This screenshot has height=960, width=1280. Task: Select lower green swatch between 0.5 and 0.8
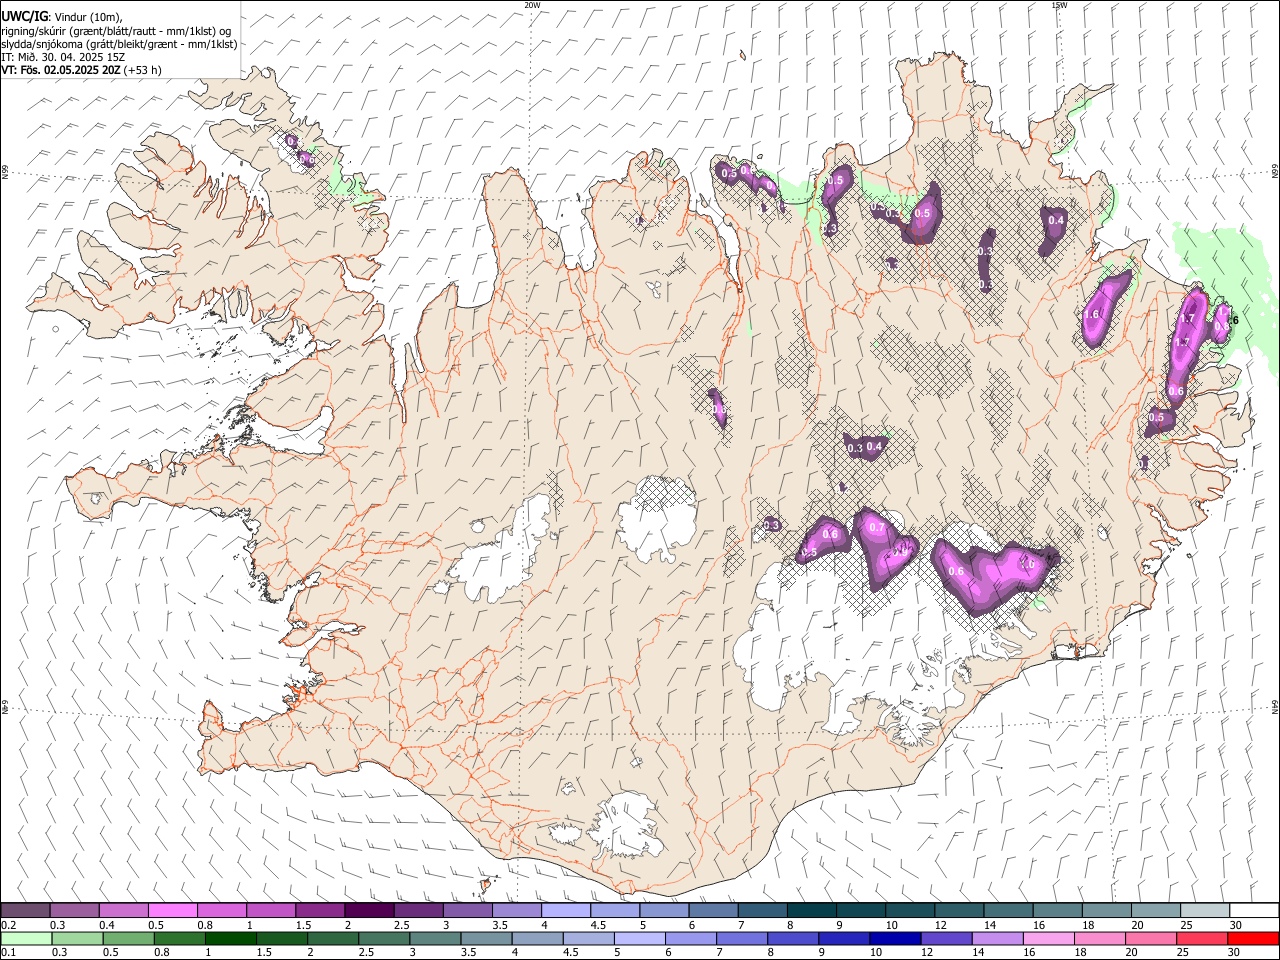(x=129, y=939)
